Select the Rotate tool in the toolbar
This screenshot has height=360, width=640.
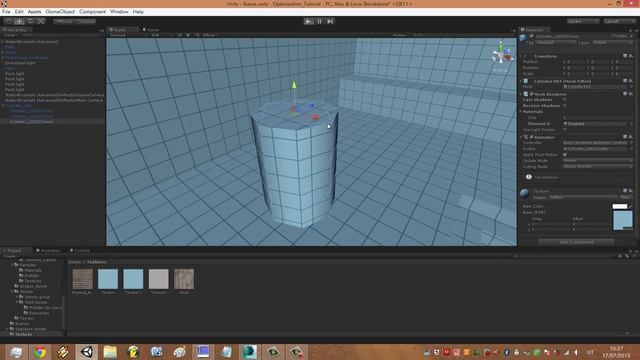30,21
